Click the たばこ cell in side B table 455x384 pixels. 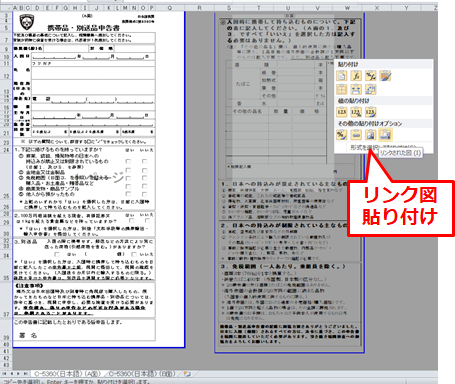click(243, 84)
